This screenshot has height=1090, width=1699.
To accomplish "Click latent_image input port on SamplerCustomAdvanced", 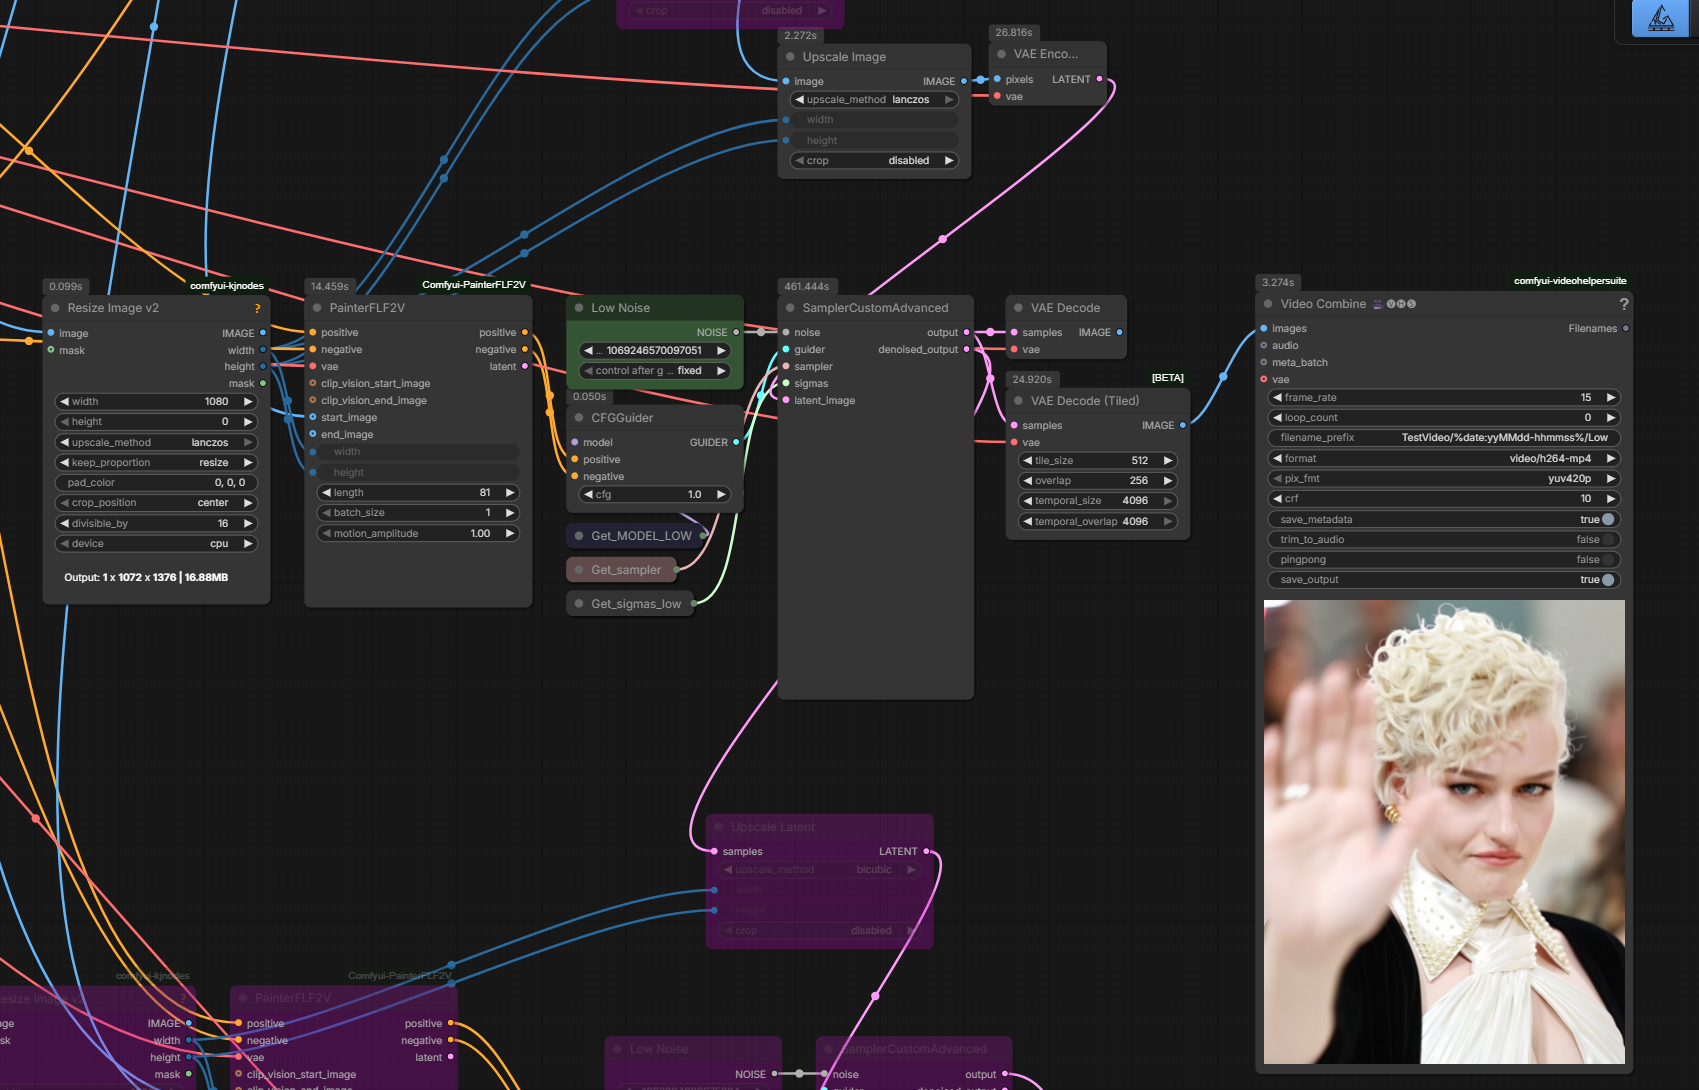I will [x=786, y=400].
